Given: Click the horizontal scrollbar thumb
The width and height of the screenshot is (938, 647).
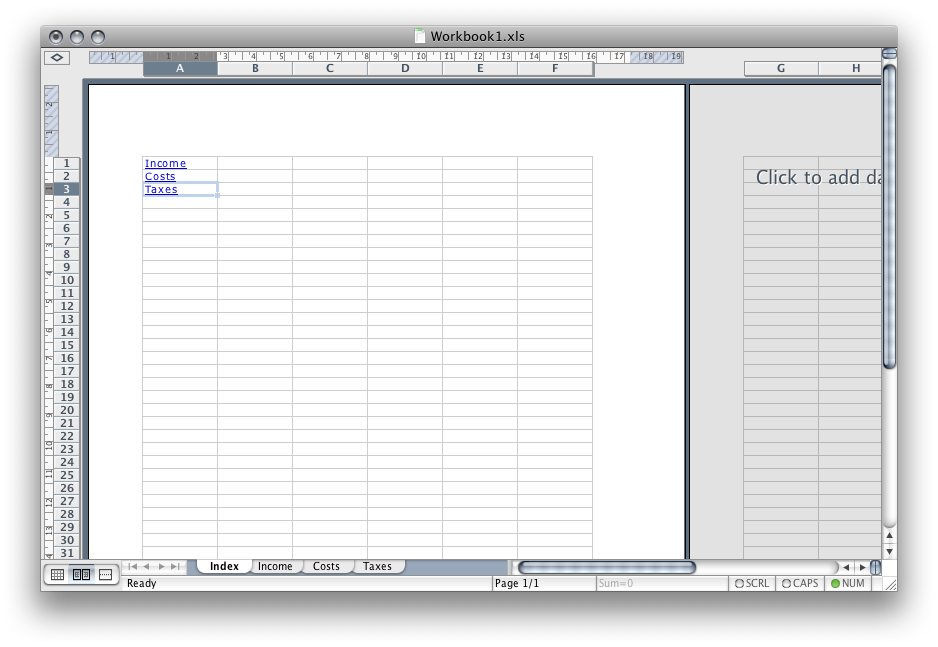Looking at the screenshot, I should [x=607, y=567].
